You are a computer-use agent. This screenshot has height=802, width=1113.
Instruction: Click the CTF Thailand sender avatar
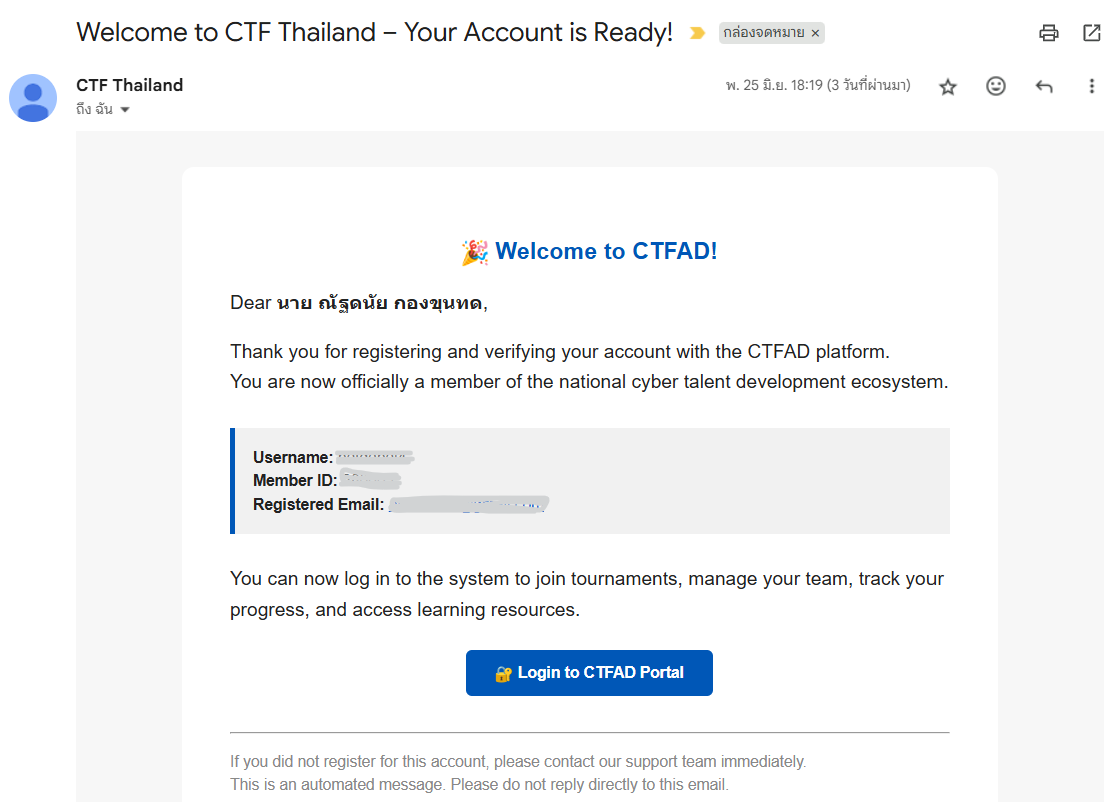(x=33, y=97)
